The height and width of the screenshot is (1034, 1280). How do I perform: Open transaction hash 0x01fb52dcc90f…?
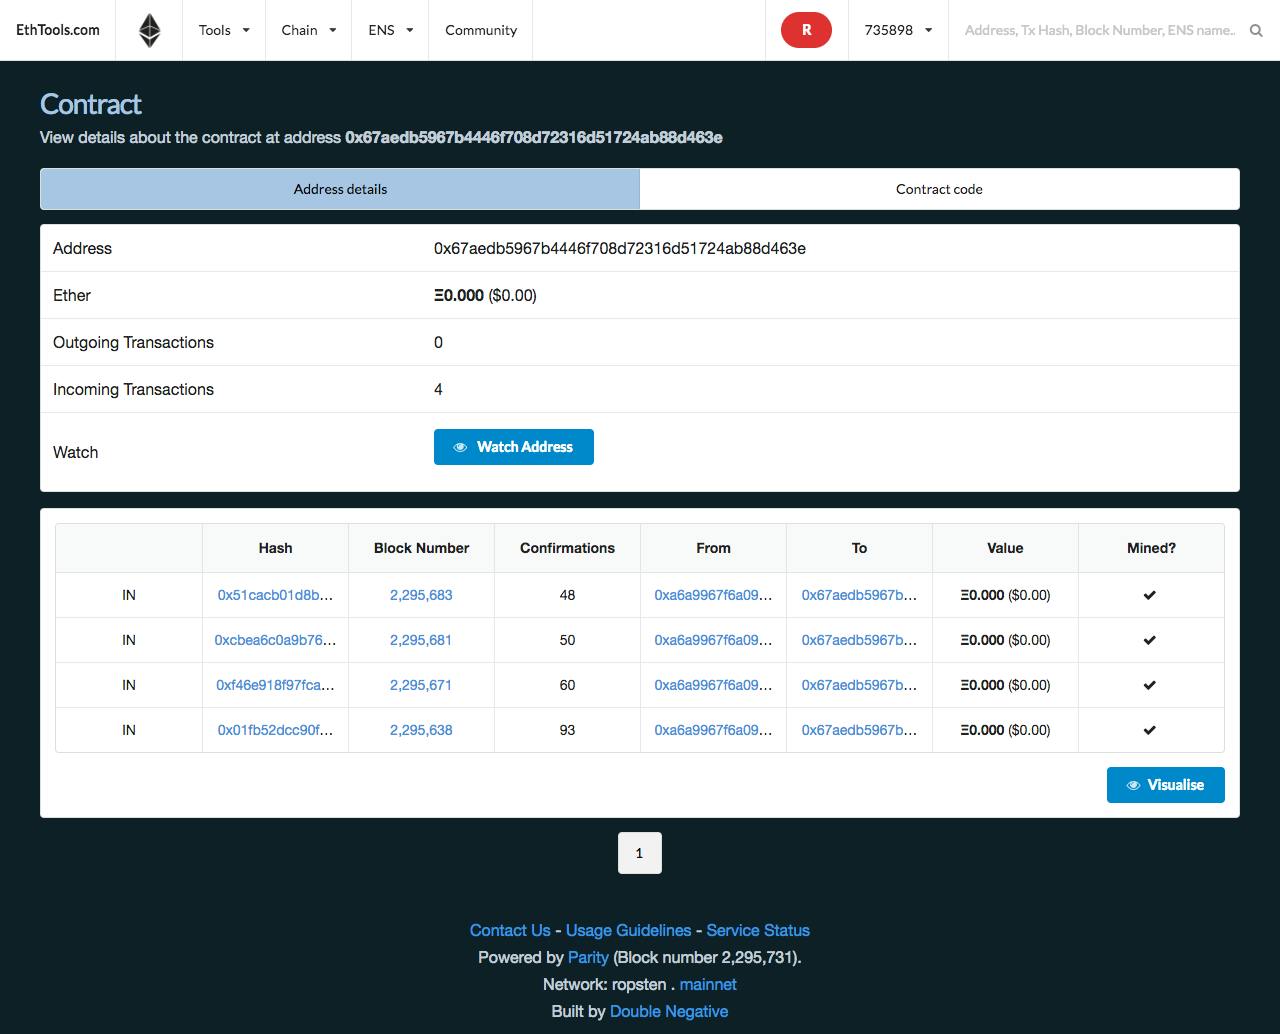275,730
